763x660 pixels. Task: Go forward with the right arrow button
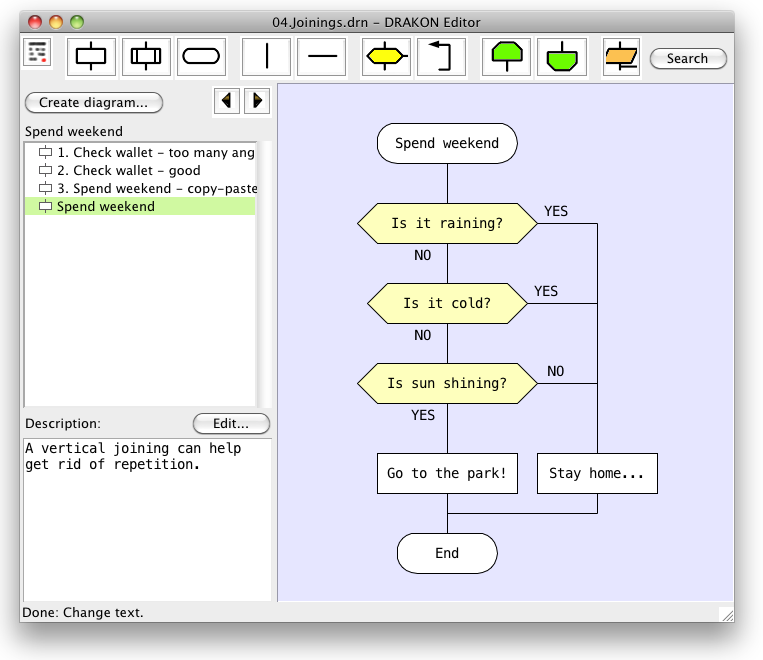click(257, 100)
